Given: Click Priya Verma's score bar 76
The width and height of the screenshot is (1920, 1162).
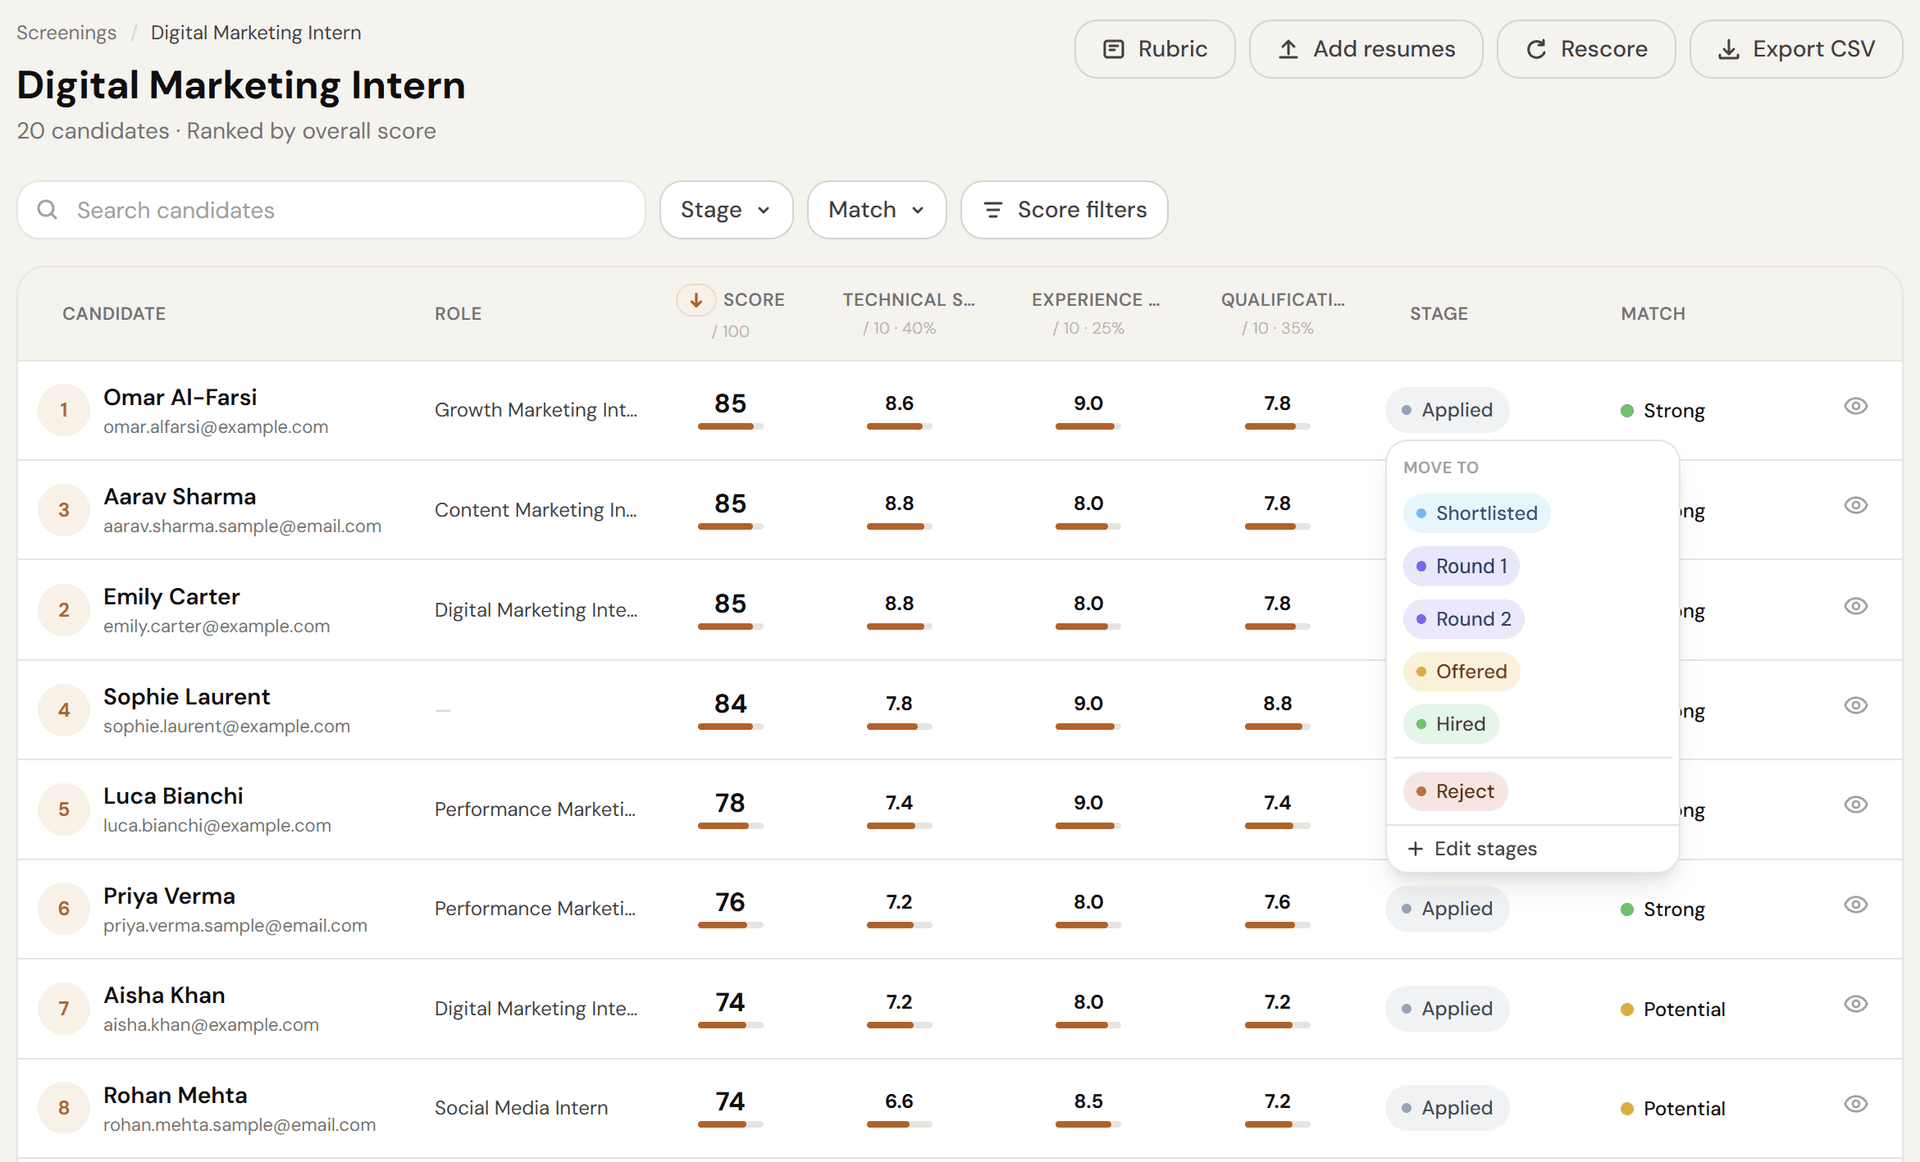Looking at the screenshot, I should (x=730, y=925).
